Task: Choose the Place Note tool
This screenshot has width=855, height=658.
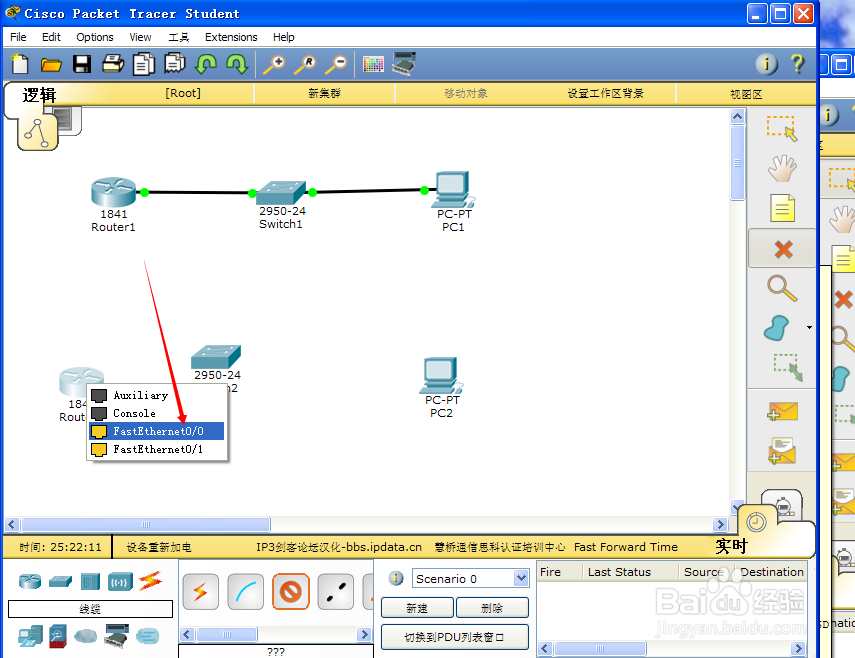Action: [782, 208]
